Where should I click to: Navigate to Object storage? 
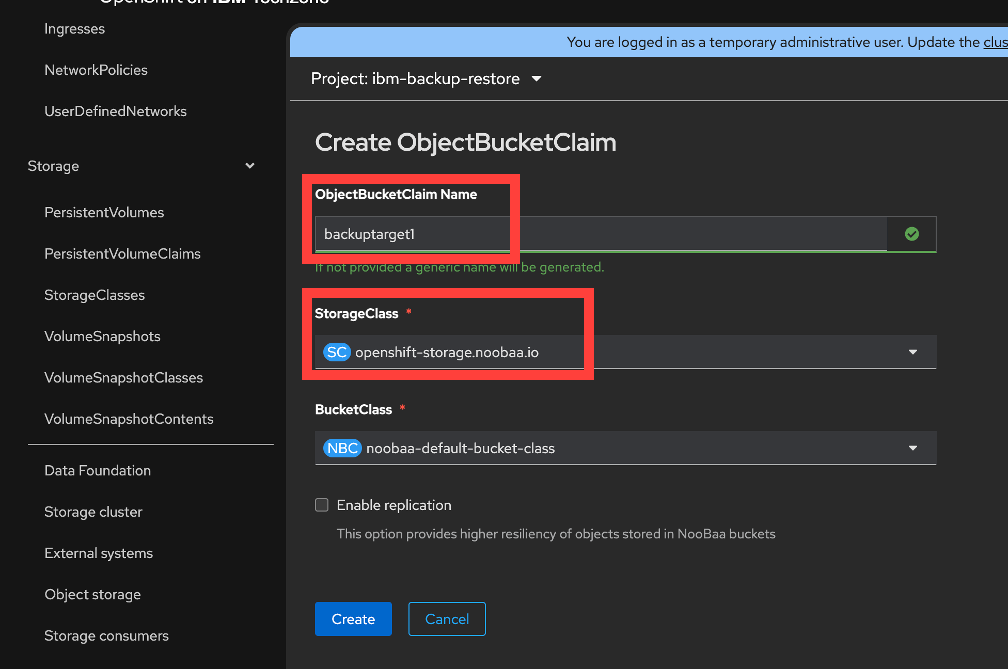coord(92,594)
